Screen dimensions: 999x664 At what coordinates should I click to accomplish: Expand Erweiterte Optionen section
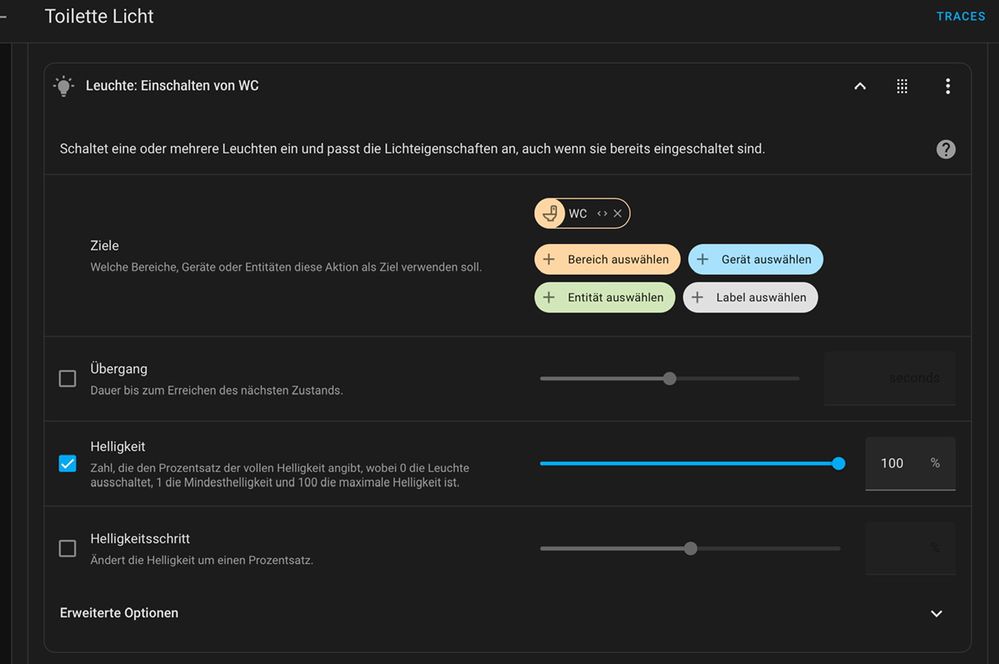click(936, 613)
